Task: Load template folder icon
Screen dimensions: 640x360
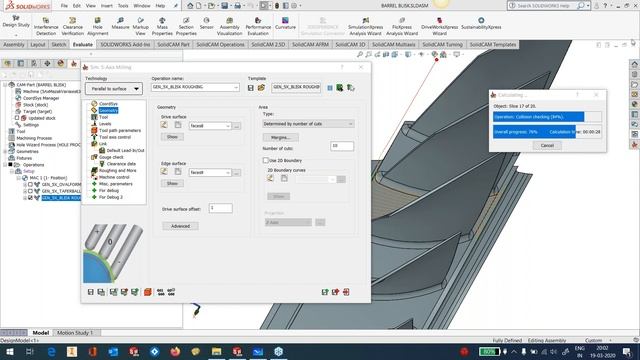Action: pyautogui.click(x=261, y=88)
